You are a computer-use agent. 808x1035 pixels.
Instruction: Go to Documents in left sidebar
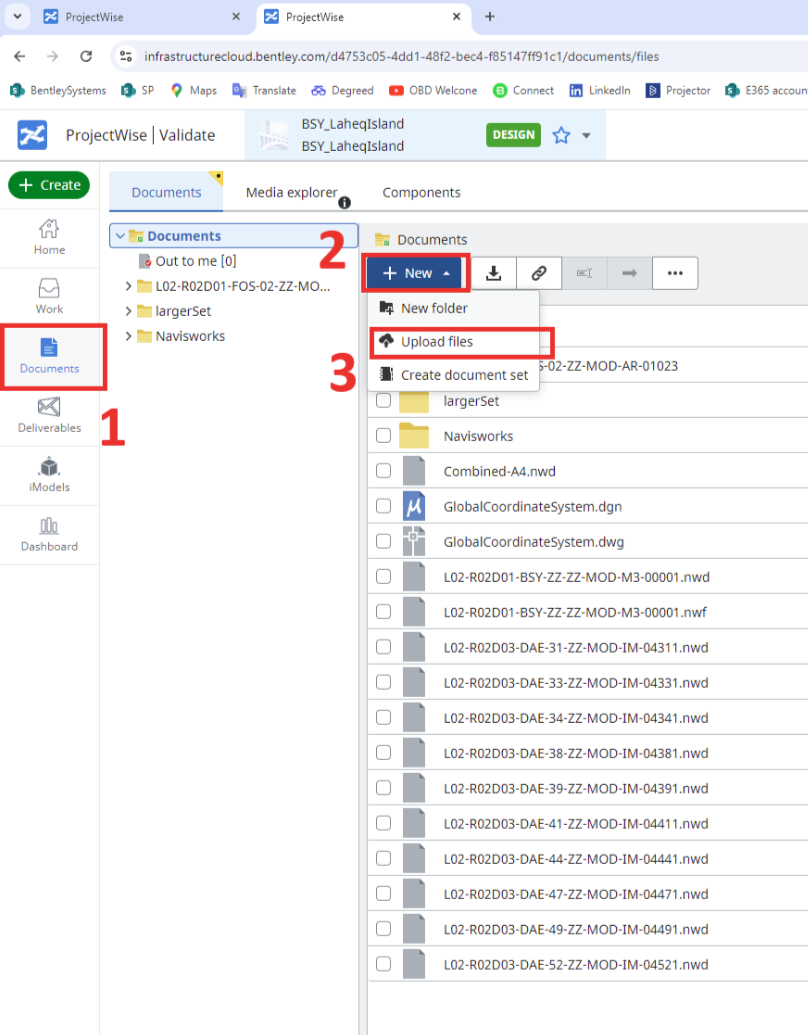(x=50, y=356)
